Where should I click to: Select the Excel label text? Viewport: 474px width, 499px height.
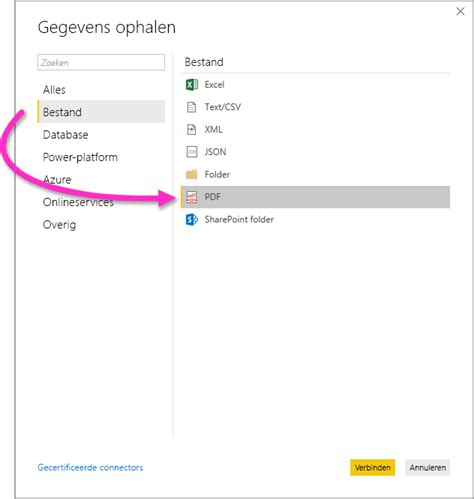214,85
